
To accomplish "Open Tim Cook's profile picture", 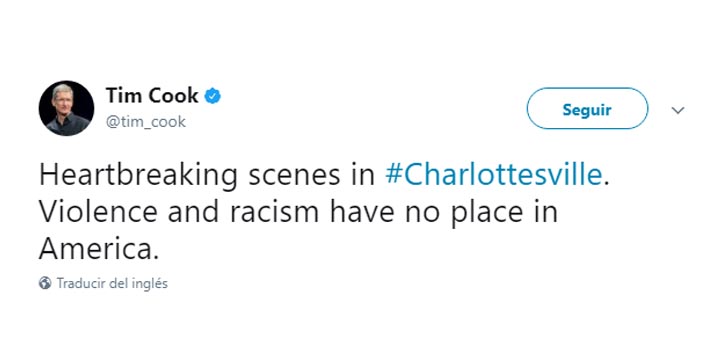I will click(x=66, y=108).
